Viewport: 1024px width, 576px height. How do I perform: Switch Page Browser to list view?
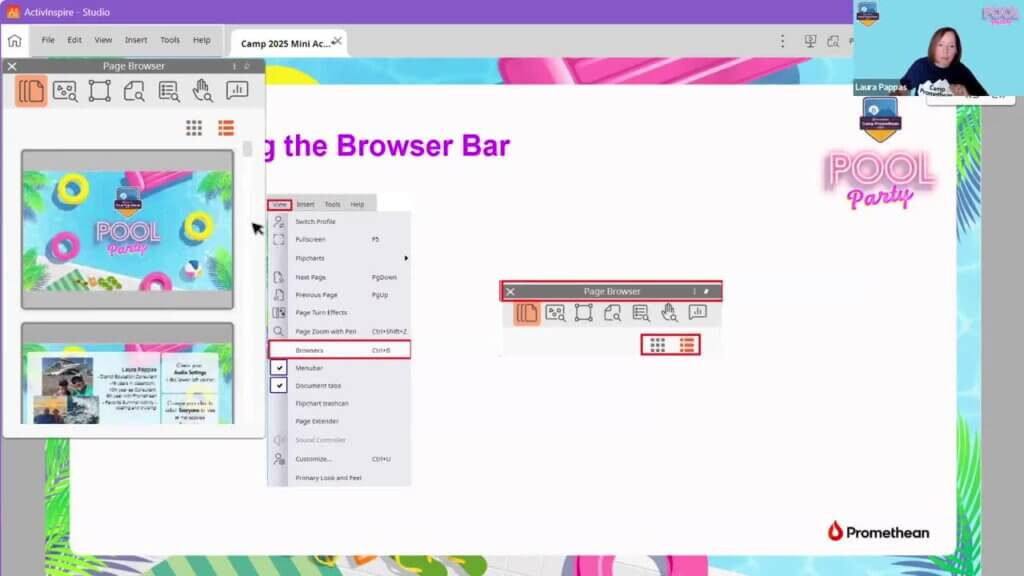coord(226,127)
